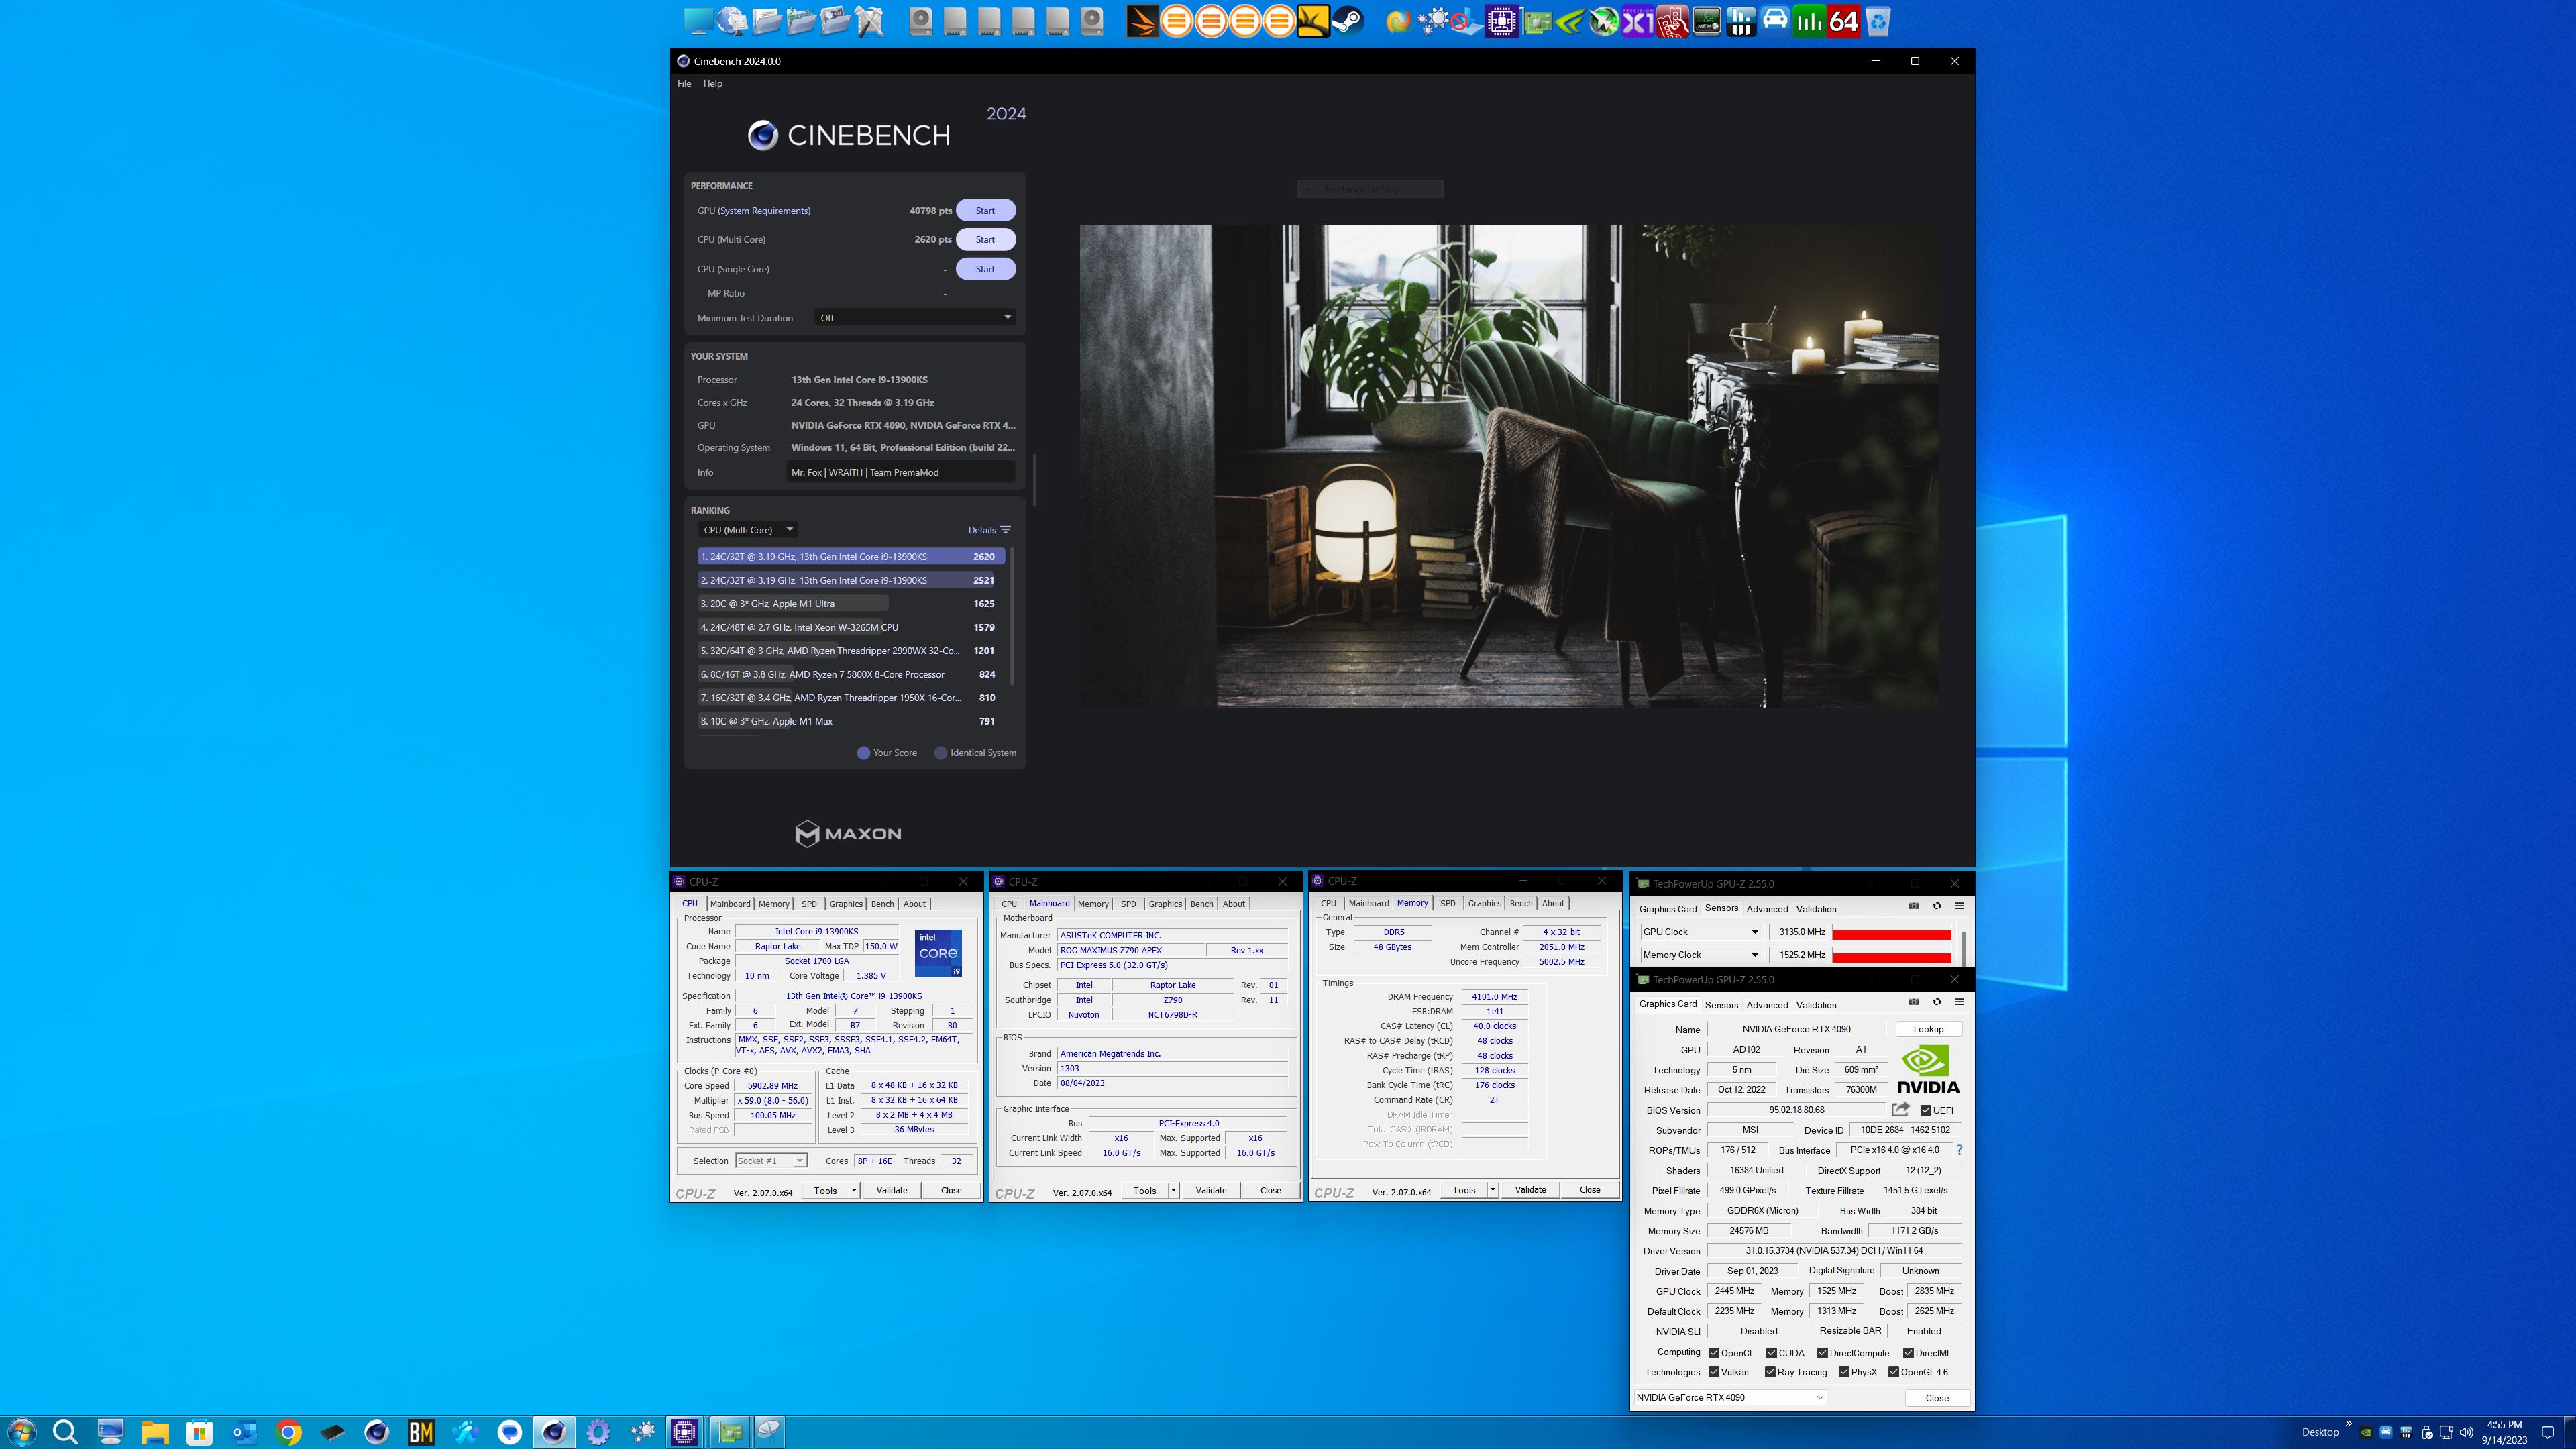This screenshot has height=1449, width=2576.
Task: Open Tools dropdown arrow in CPU-Z Mainboard window
Action: (x=1173, y=1190)
